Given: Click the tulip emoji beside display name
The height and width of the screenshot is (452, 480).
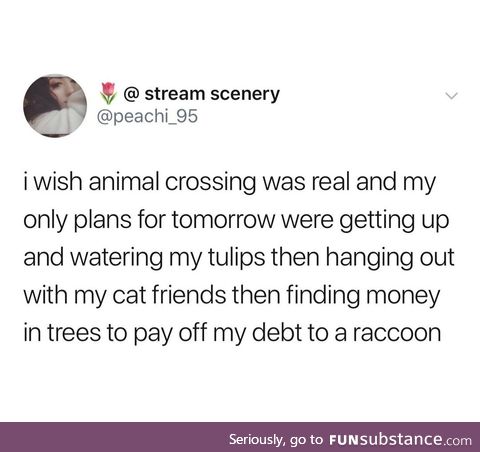Looking at the screenshot, I should tap(108, 93).
